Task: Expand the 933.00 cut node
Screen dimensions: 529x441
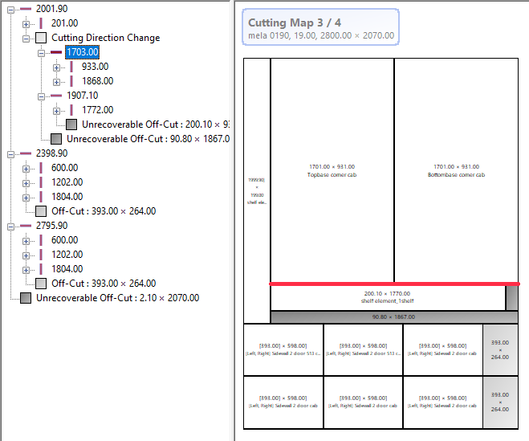Action: (x=56, y=68)
